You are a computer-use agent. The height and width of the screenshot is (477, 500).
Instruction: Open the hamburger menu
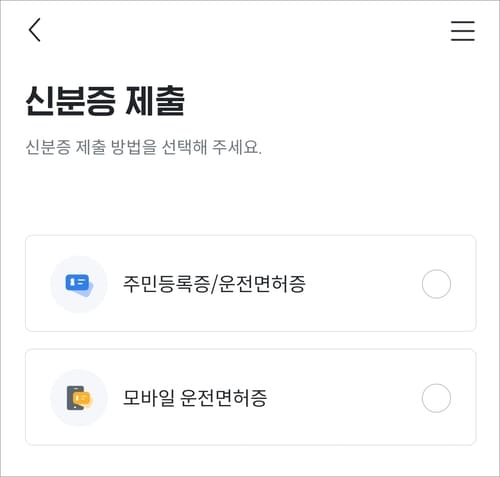pos(463,31)
